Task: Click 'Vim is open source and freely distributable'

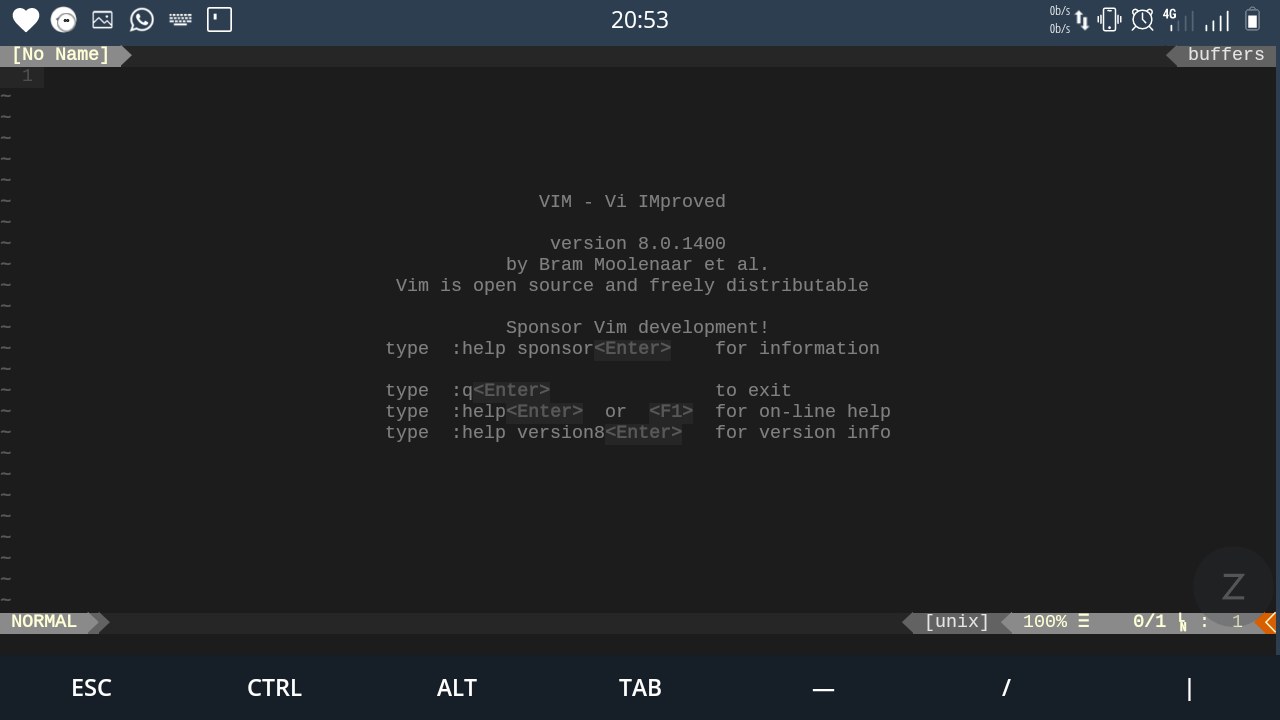Action: 632,286
